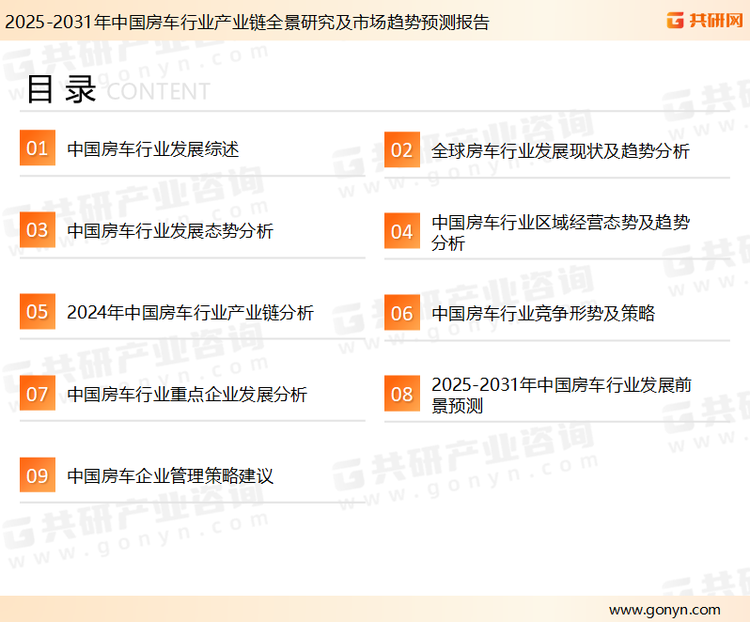The height and width of the screenshot is (622, 750).
Task: Open chapter 2025-2031年中国房车行业发展前景预测
Action: point(561,395)
